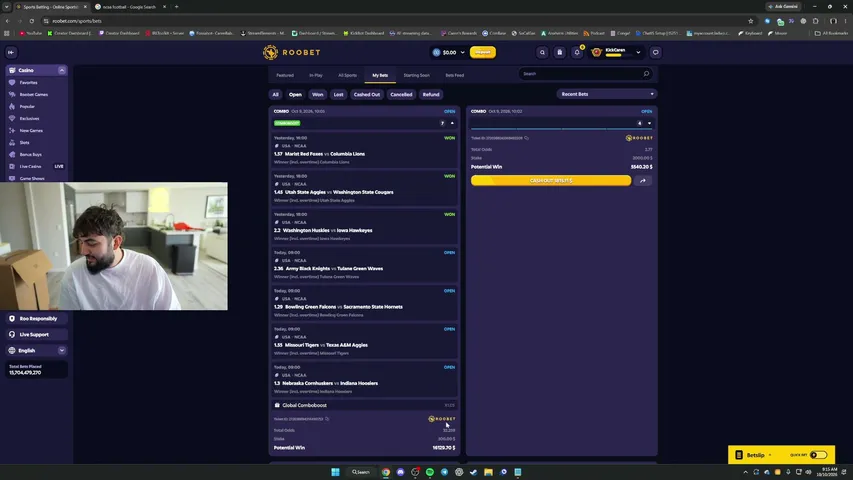Click Roo Responsibly in sidebar
The height and width of the screenshot is (480, 853).
pyautogui.click(x=37, y=318)
